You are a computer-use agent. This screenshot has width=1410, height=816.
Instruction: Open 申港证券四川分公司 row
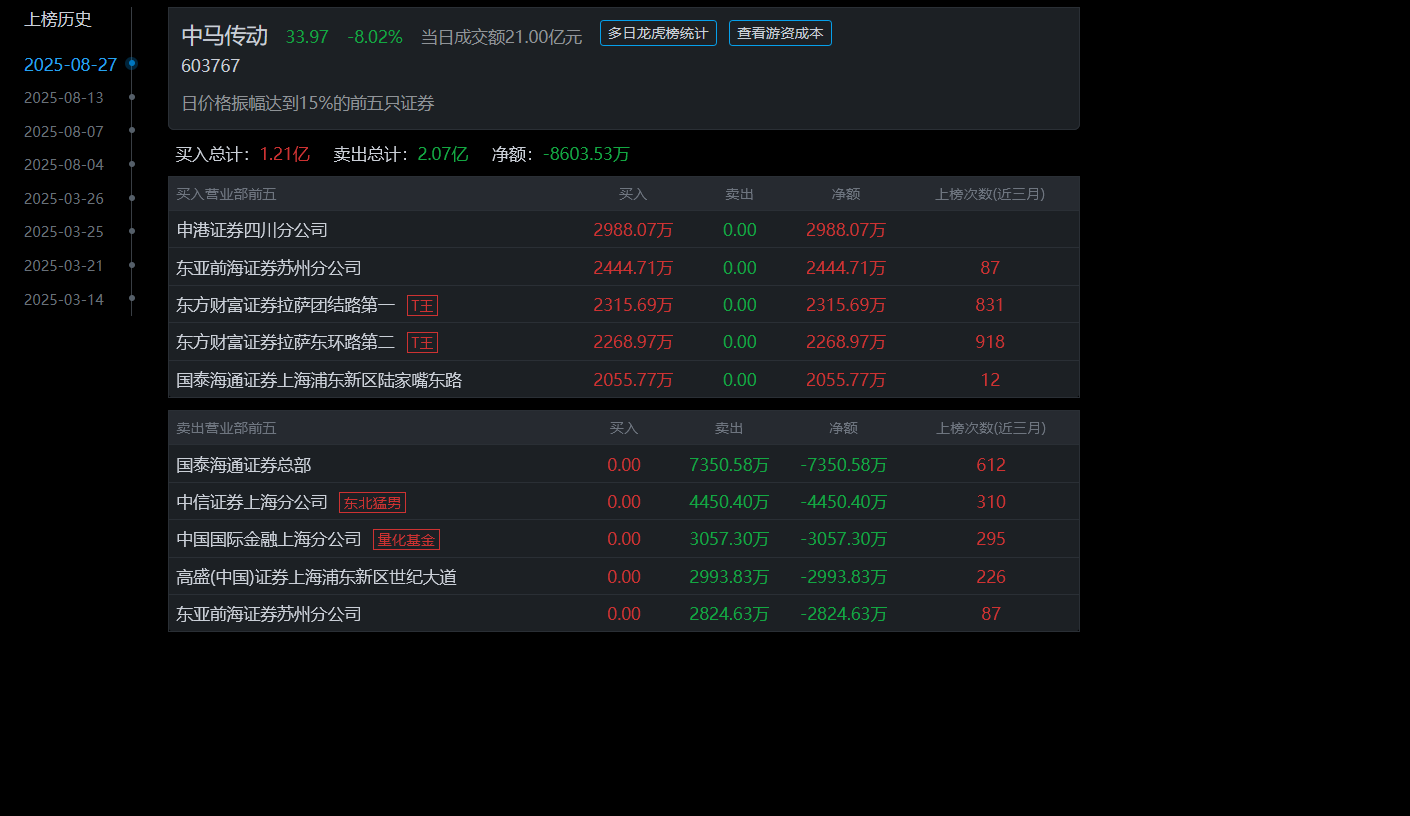click(x=624, y=230)
